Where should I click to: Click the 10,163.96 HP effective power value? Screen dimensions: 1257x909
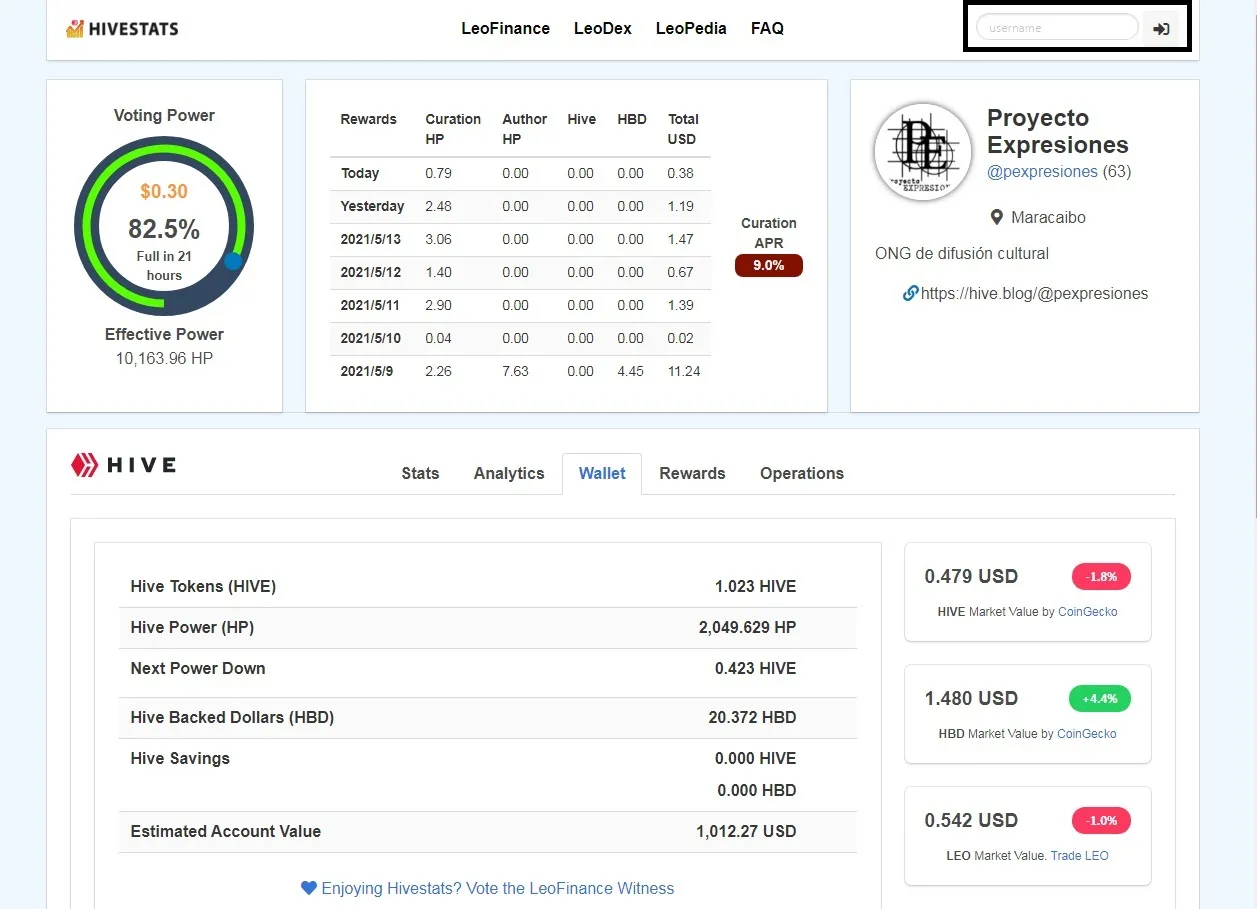[164, 358]
